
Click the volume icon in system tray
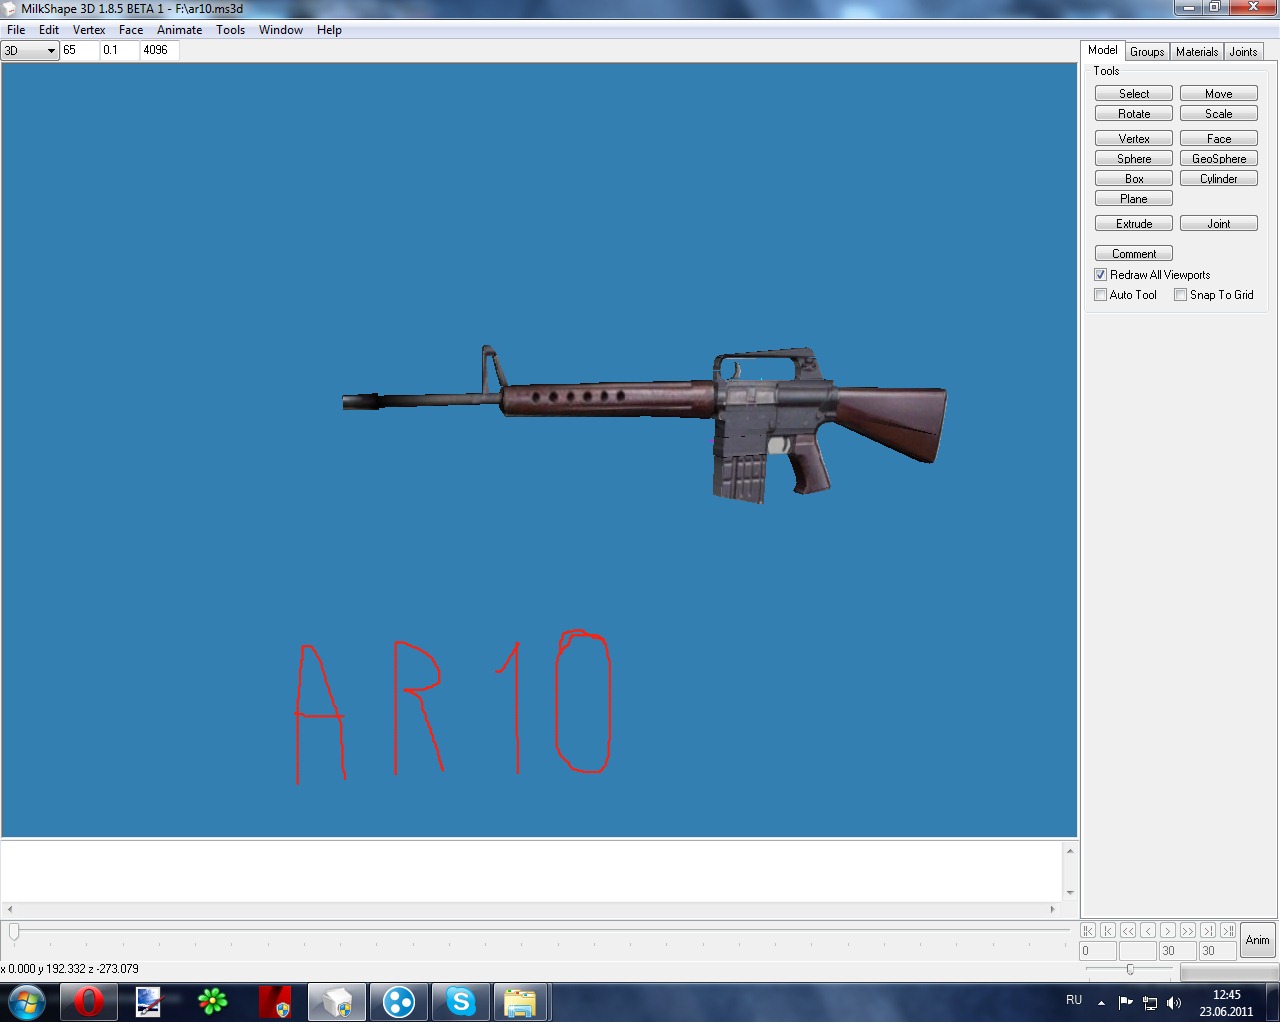[x=1174, y=1003]
